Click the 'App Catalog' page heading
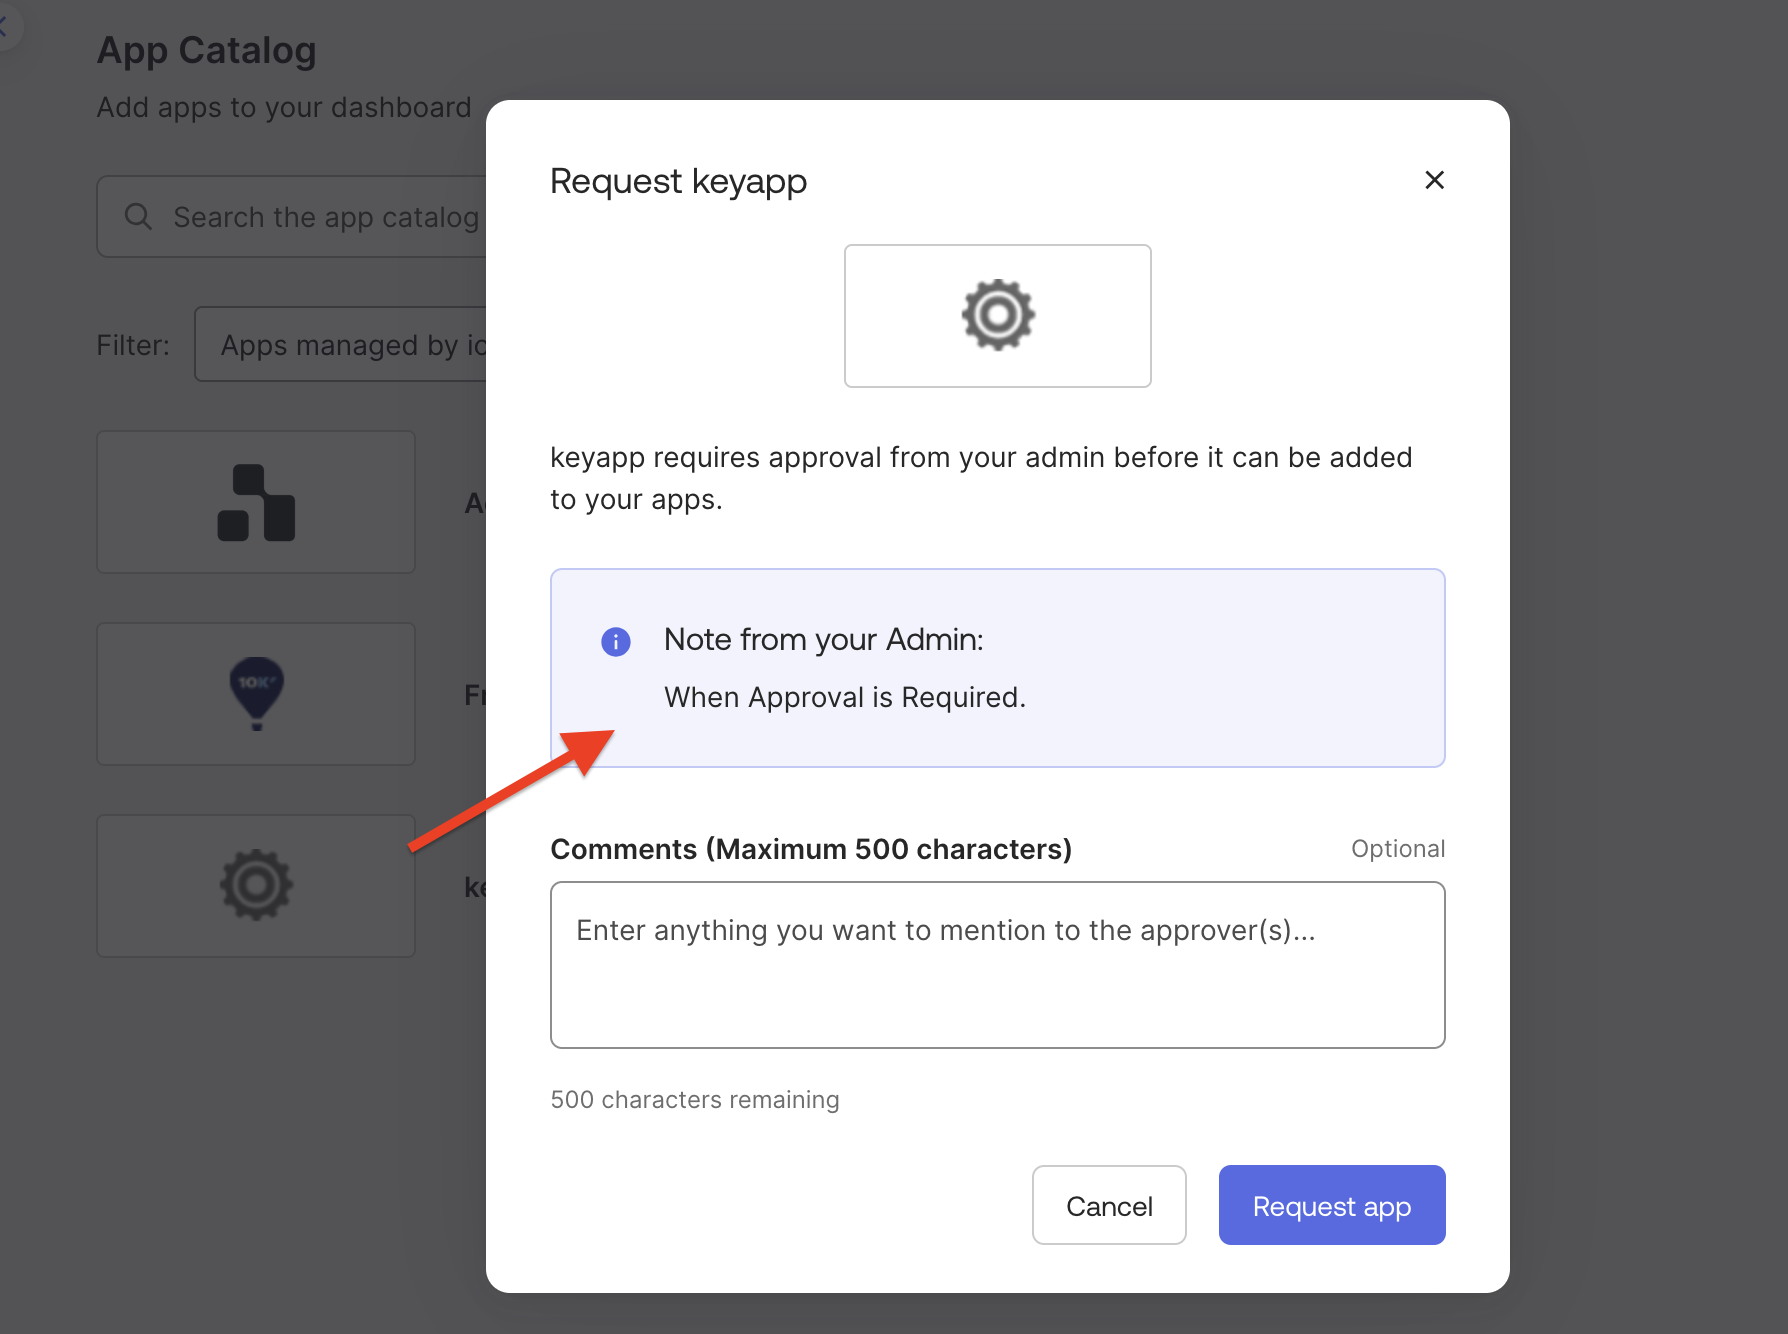This screenshot has height=1334, width=1788. (x=206, y=50)
